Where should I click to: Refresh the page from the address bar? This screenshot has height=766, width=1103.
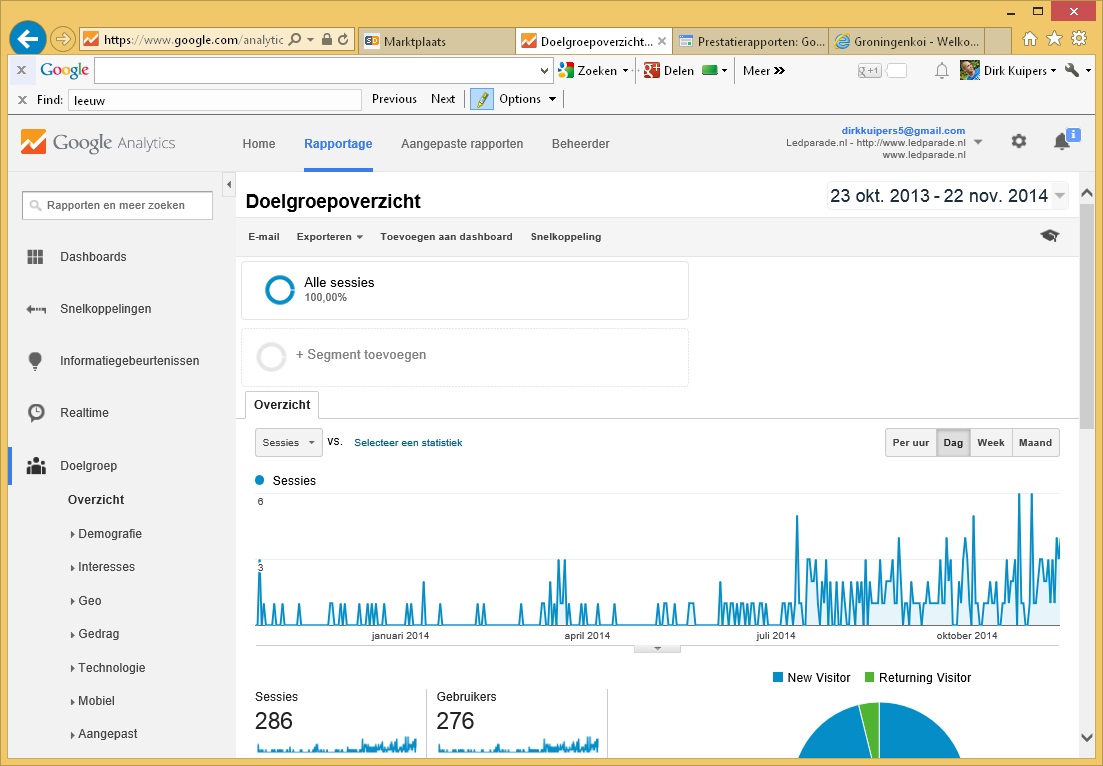pos(343,39)
